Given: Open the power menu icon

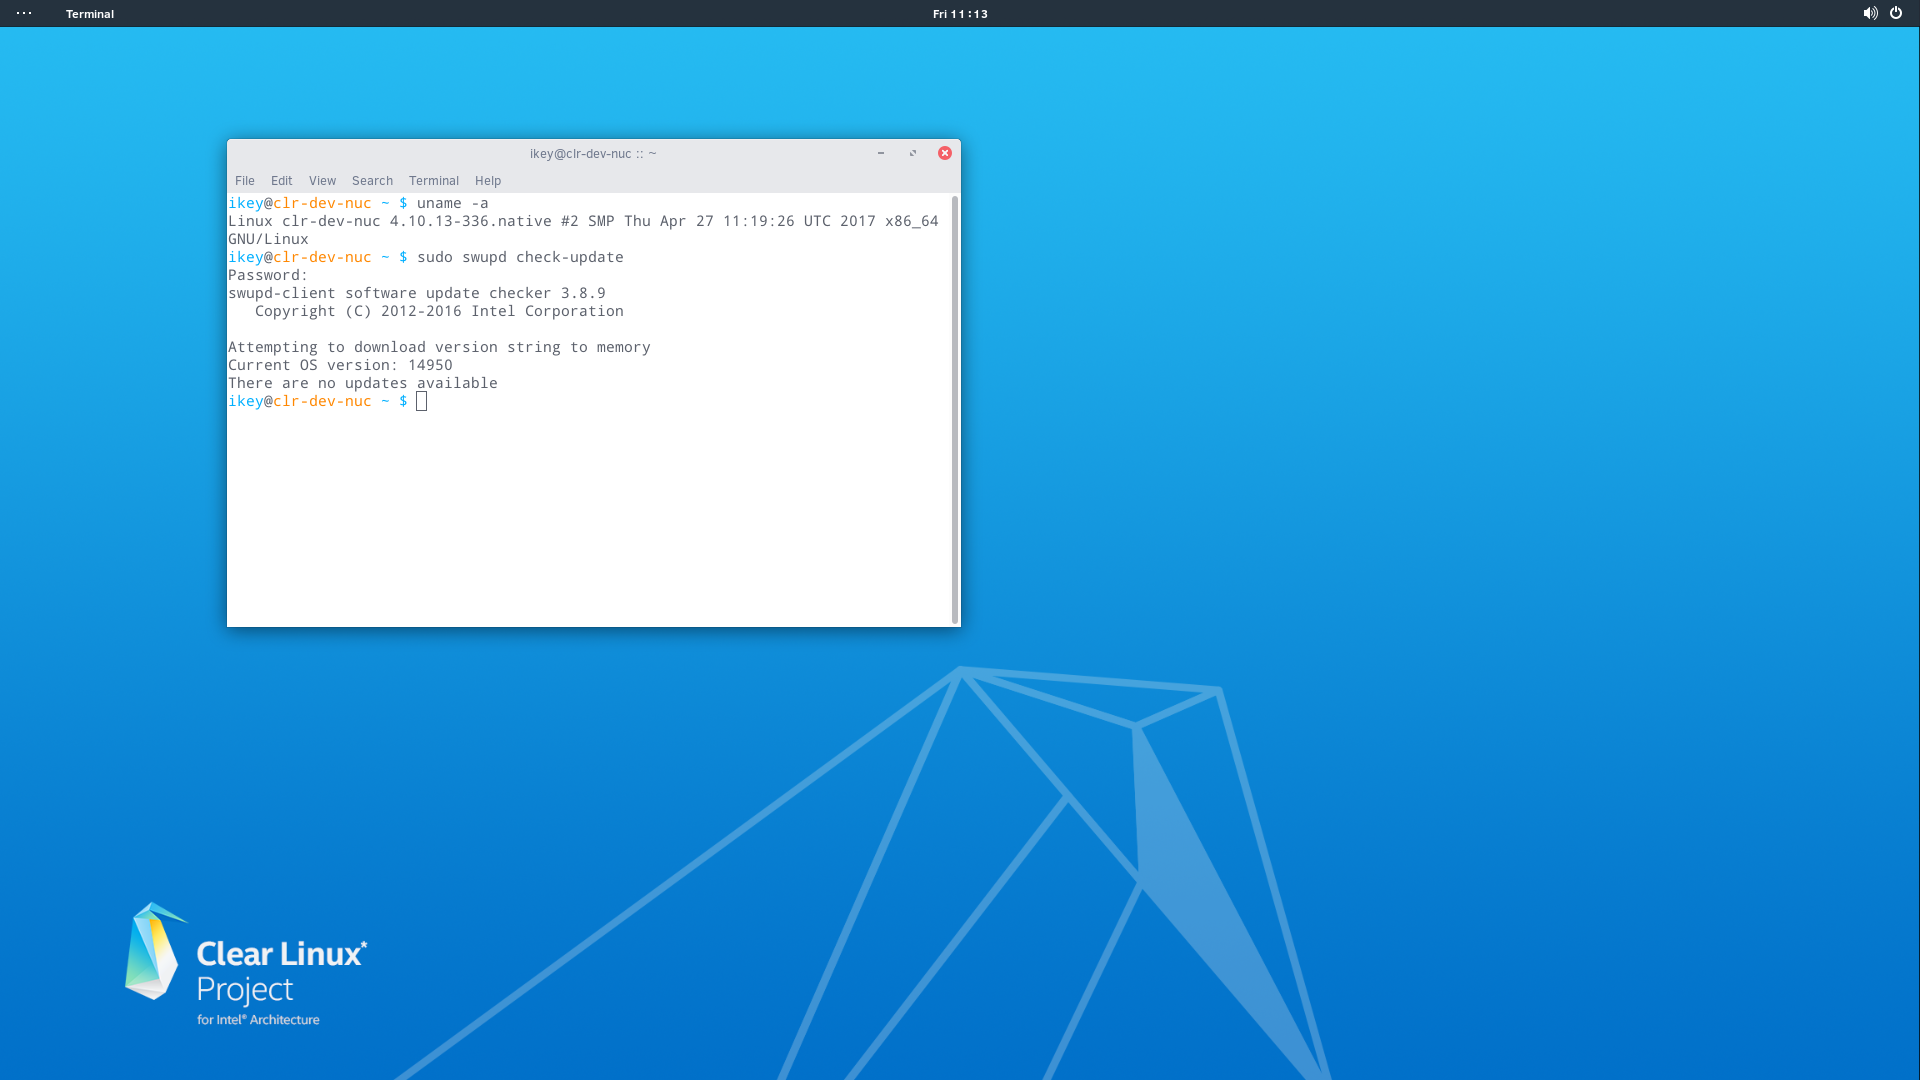Looking at the screenshot, I should [x=1896, y=13].
